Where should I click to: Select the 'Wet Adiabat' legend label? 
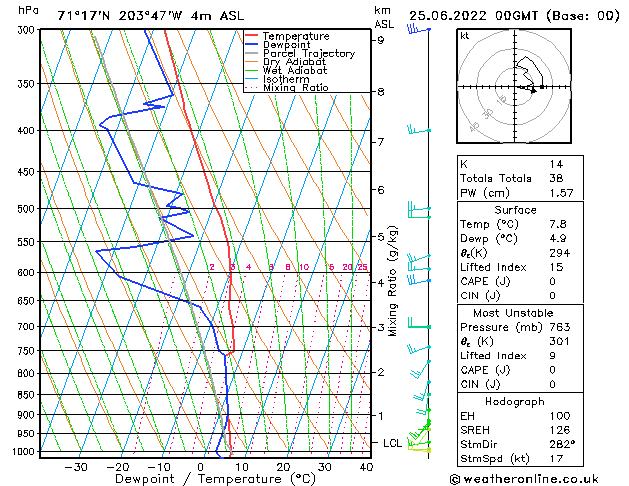pyautogui.click(x=295, y=70)
